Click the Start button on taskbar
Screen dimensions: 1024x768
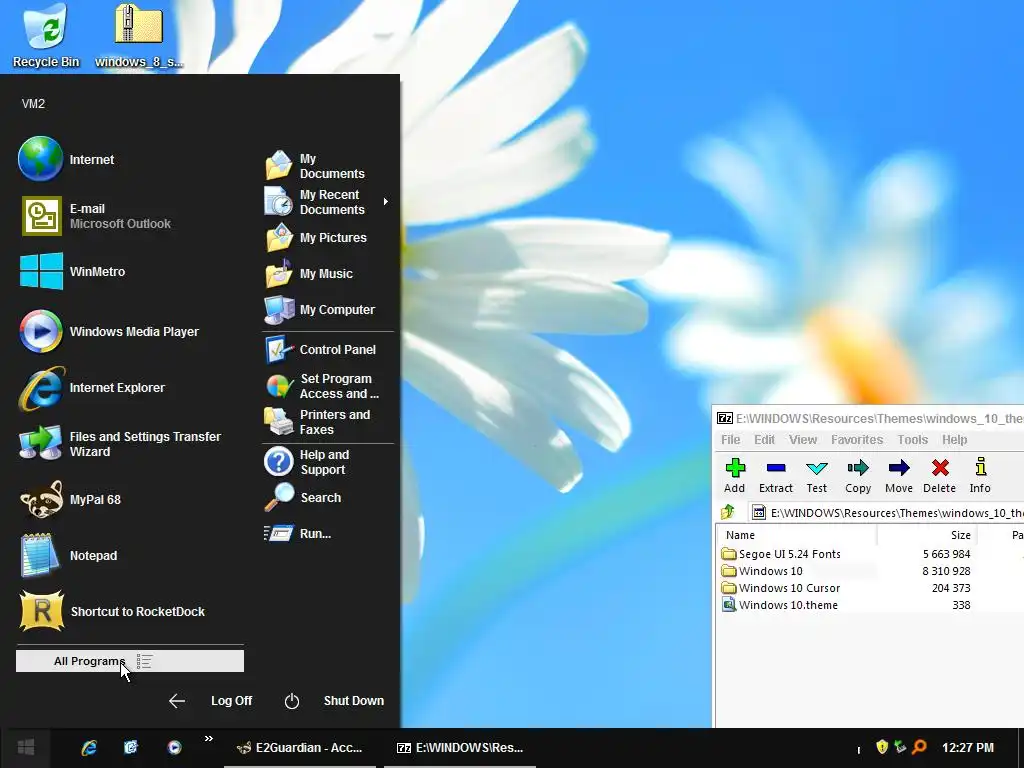[26, 748]
